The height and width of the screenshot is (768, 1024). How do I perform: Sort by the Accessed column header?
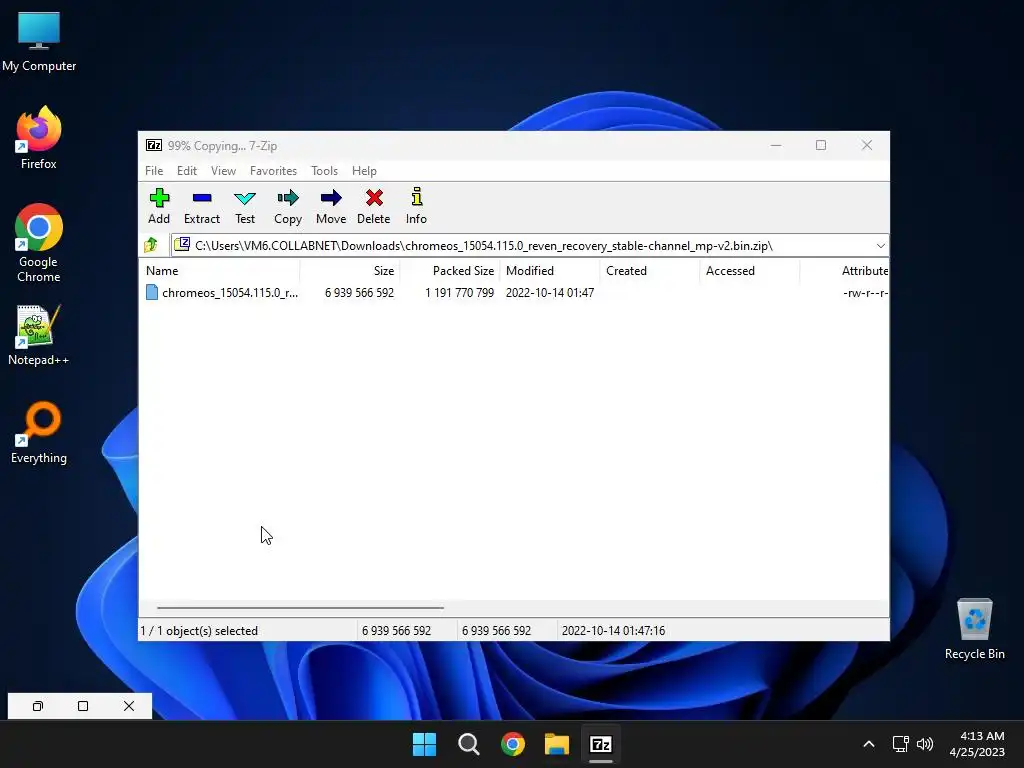[x=750, y=270]
